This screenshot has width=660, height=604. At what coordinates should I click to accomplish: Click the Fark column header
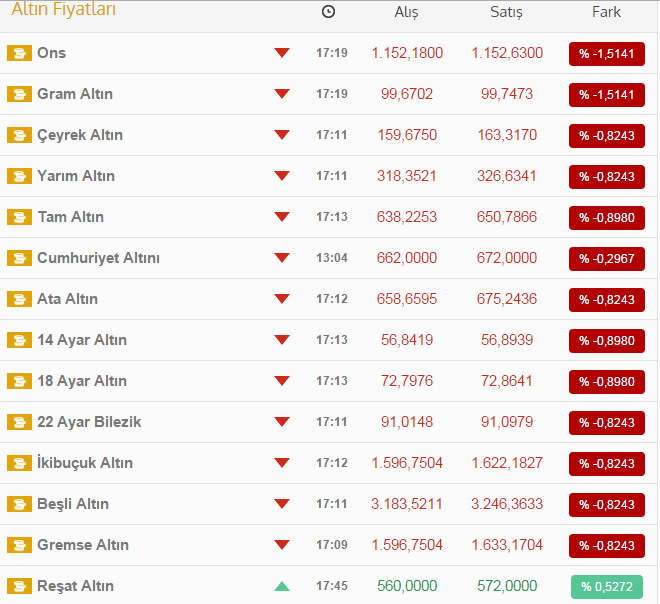(x=606, y=12)
